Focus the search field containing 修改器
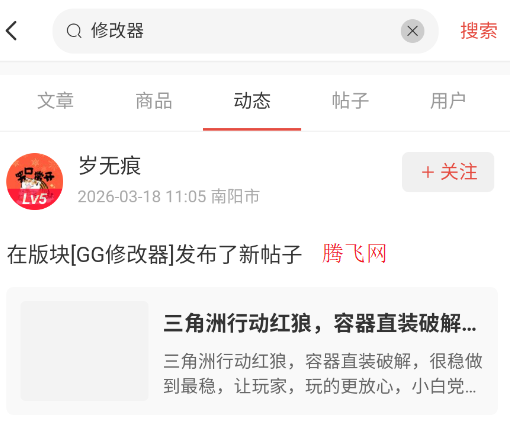The height and width of the screenshot is (430, 510). pyautogui.click(x=245, y=31)
